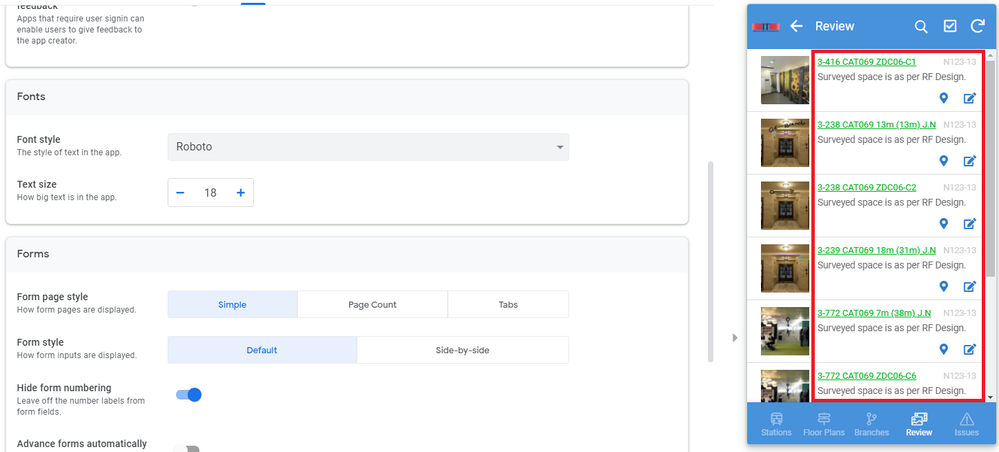Open the 3-772 CAT069 7m (38m) J.N link

pos(874,313)
